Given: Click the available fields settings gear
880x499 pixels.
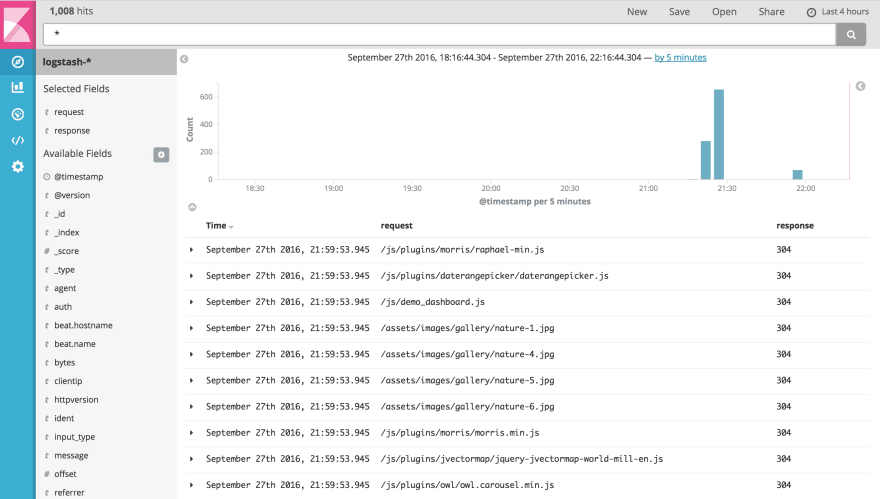Looking at the screenshot, I should (x=161, y=154).
